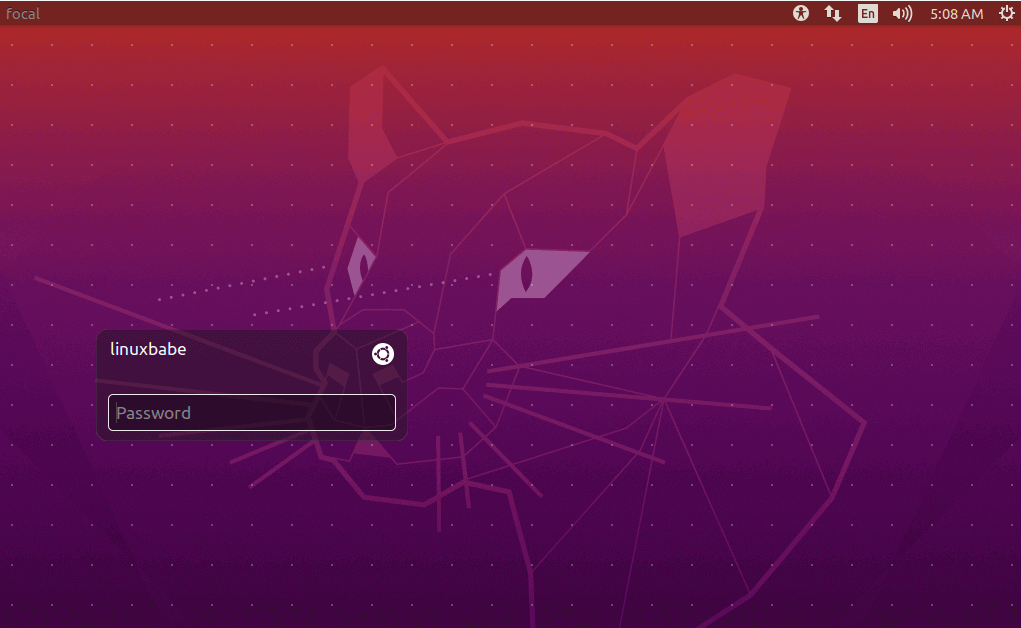Open the sound volume indicator
This screenshot has height=628, width=1021.
coord(902,13)
